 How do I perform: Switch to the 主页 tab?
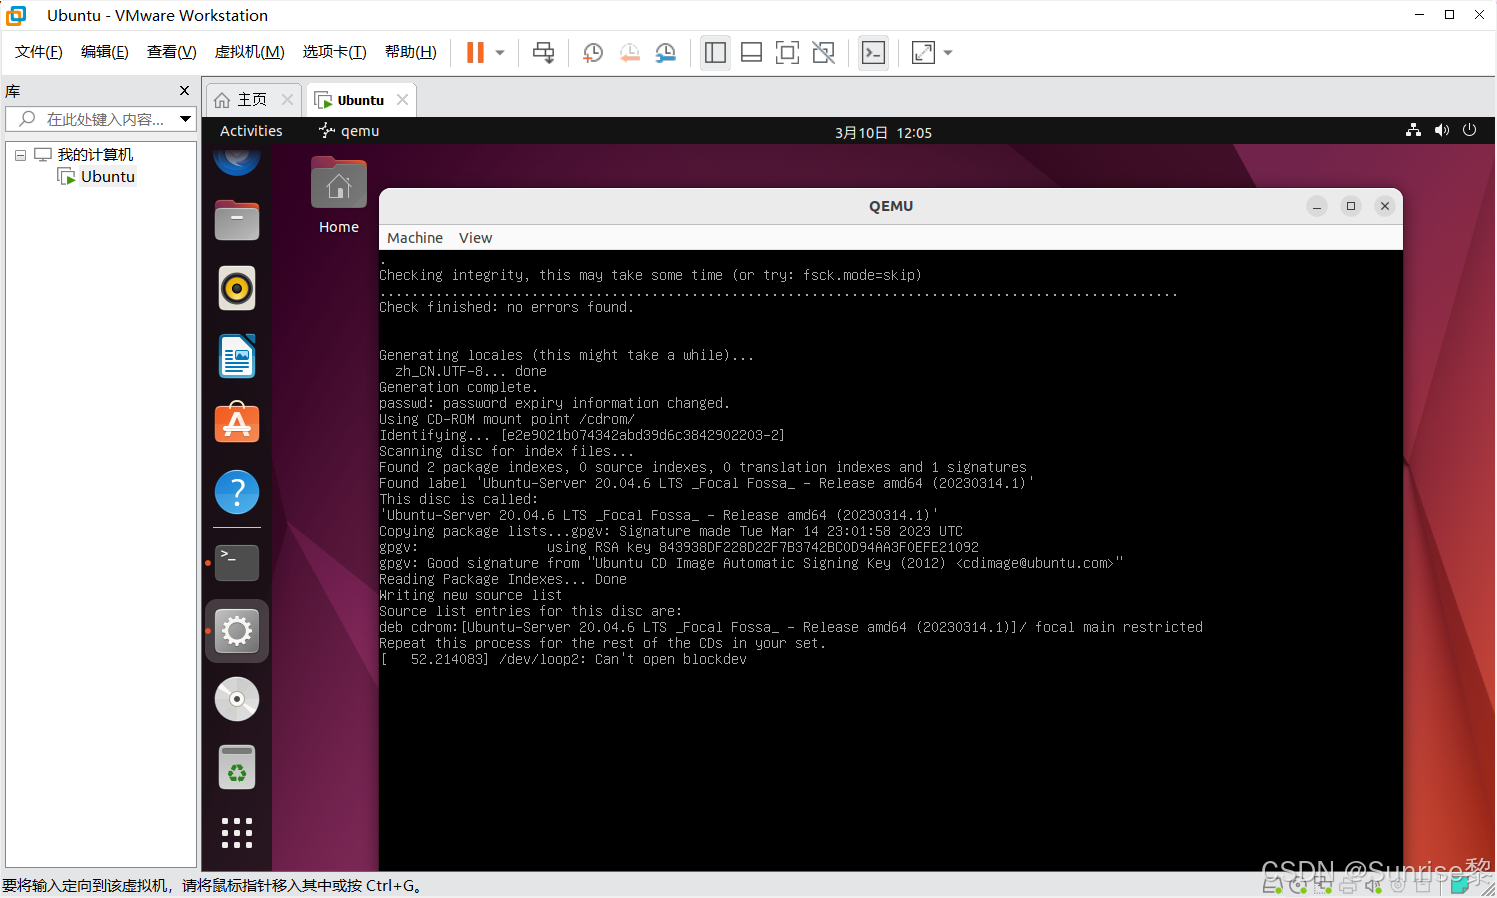[241, 100]
